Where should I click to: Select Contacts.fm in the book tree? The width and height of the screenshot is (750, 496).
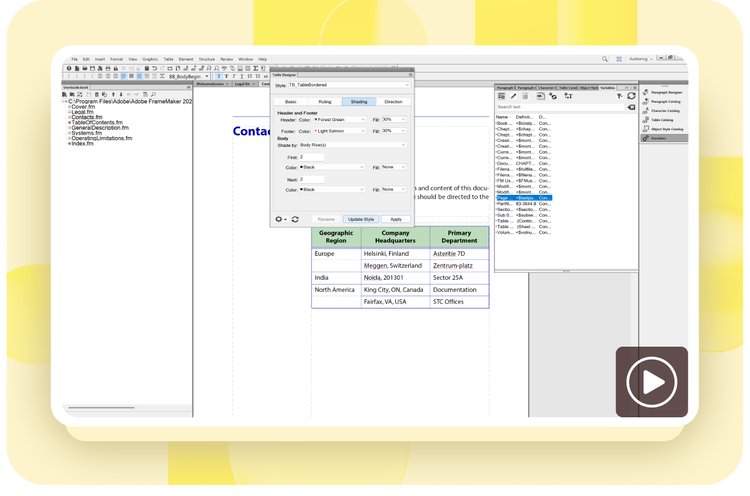(87, 117)
